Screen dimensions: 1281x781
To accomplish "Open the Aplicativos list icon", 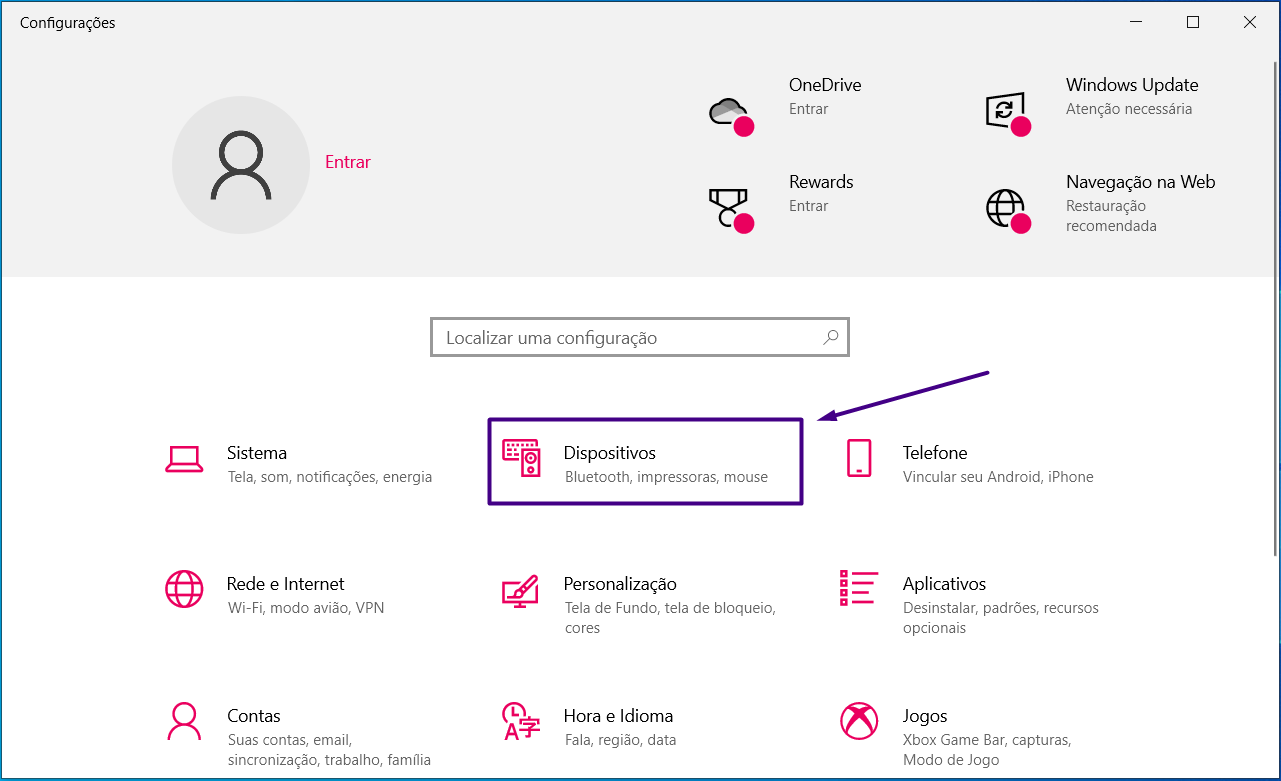I will tap(859, 588).
